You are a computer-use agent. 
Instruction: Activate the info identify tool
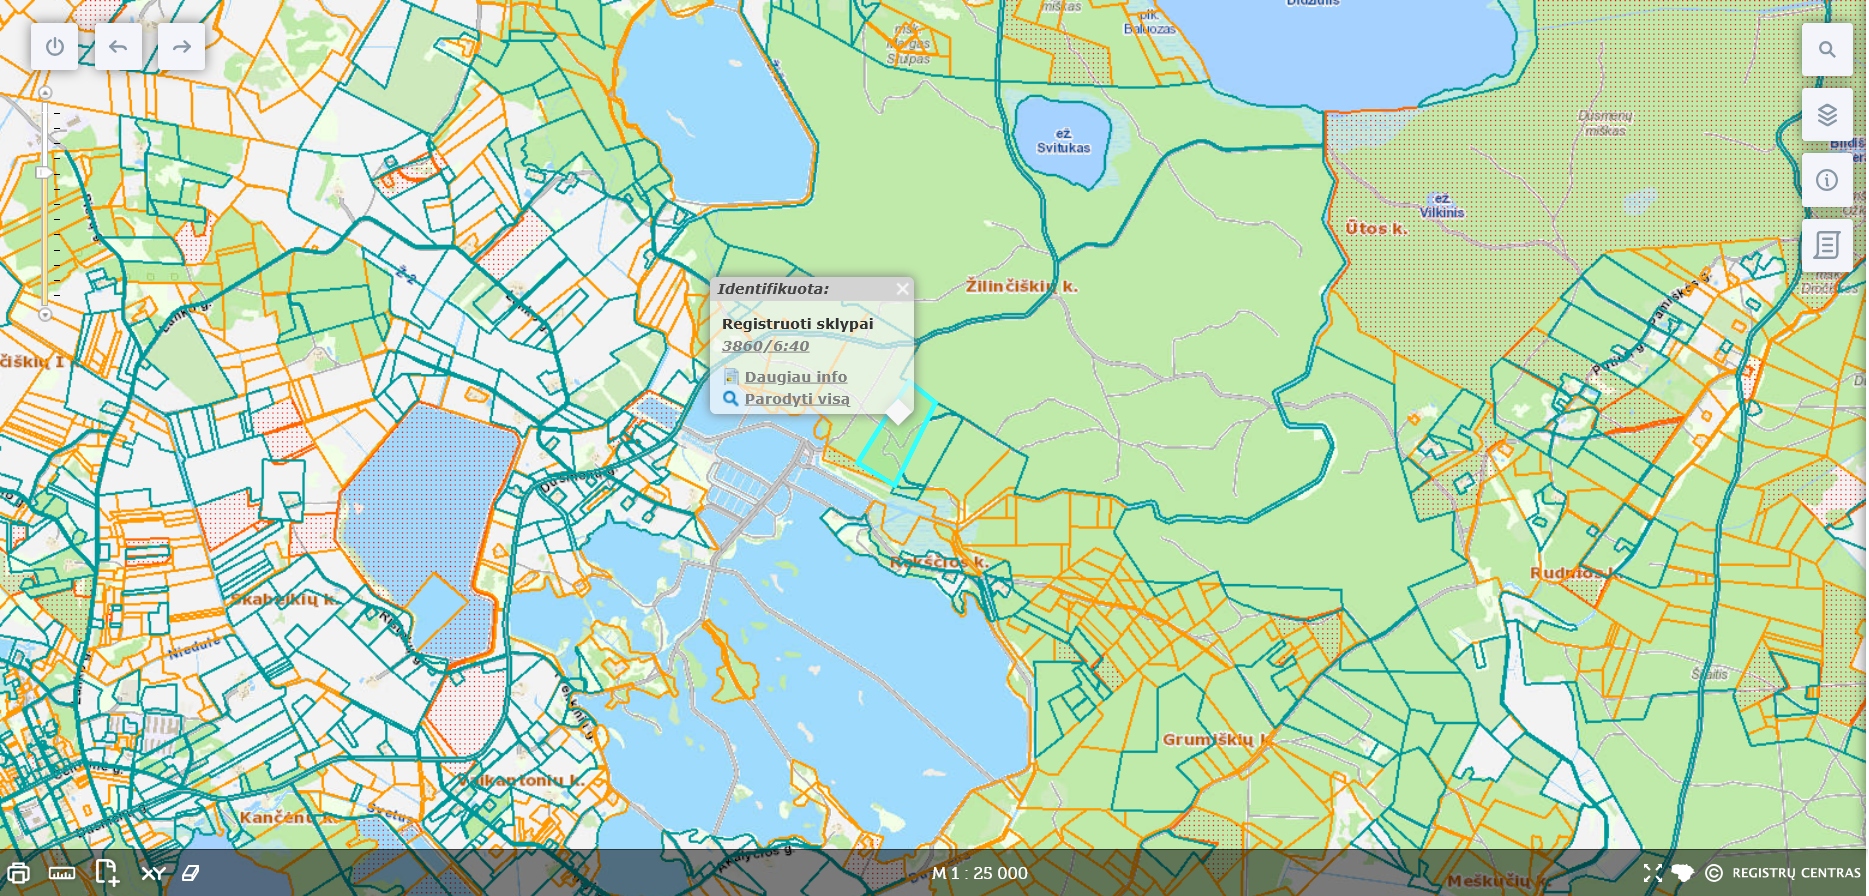[x=1827, y=180]
